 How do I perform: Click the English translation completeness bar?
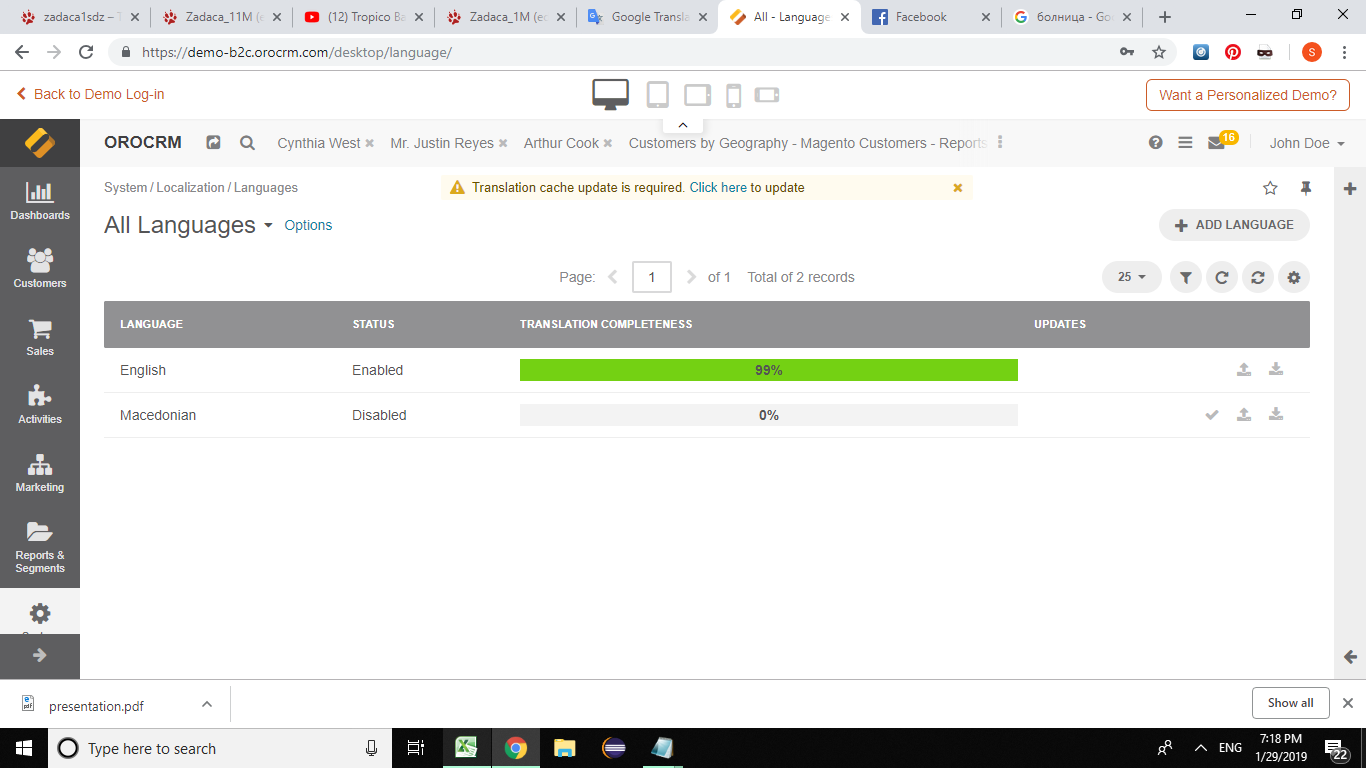pos(768,370)
